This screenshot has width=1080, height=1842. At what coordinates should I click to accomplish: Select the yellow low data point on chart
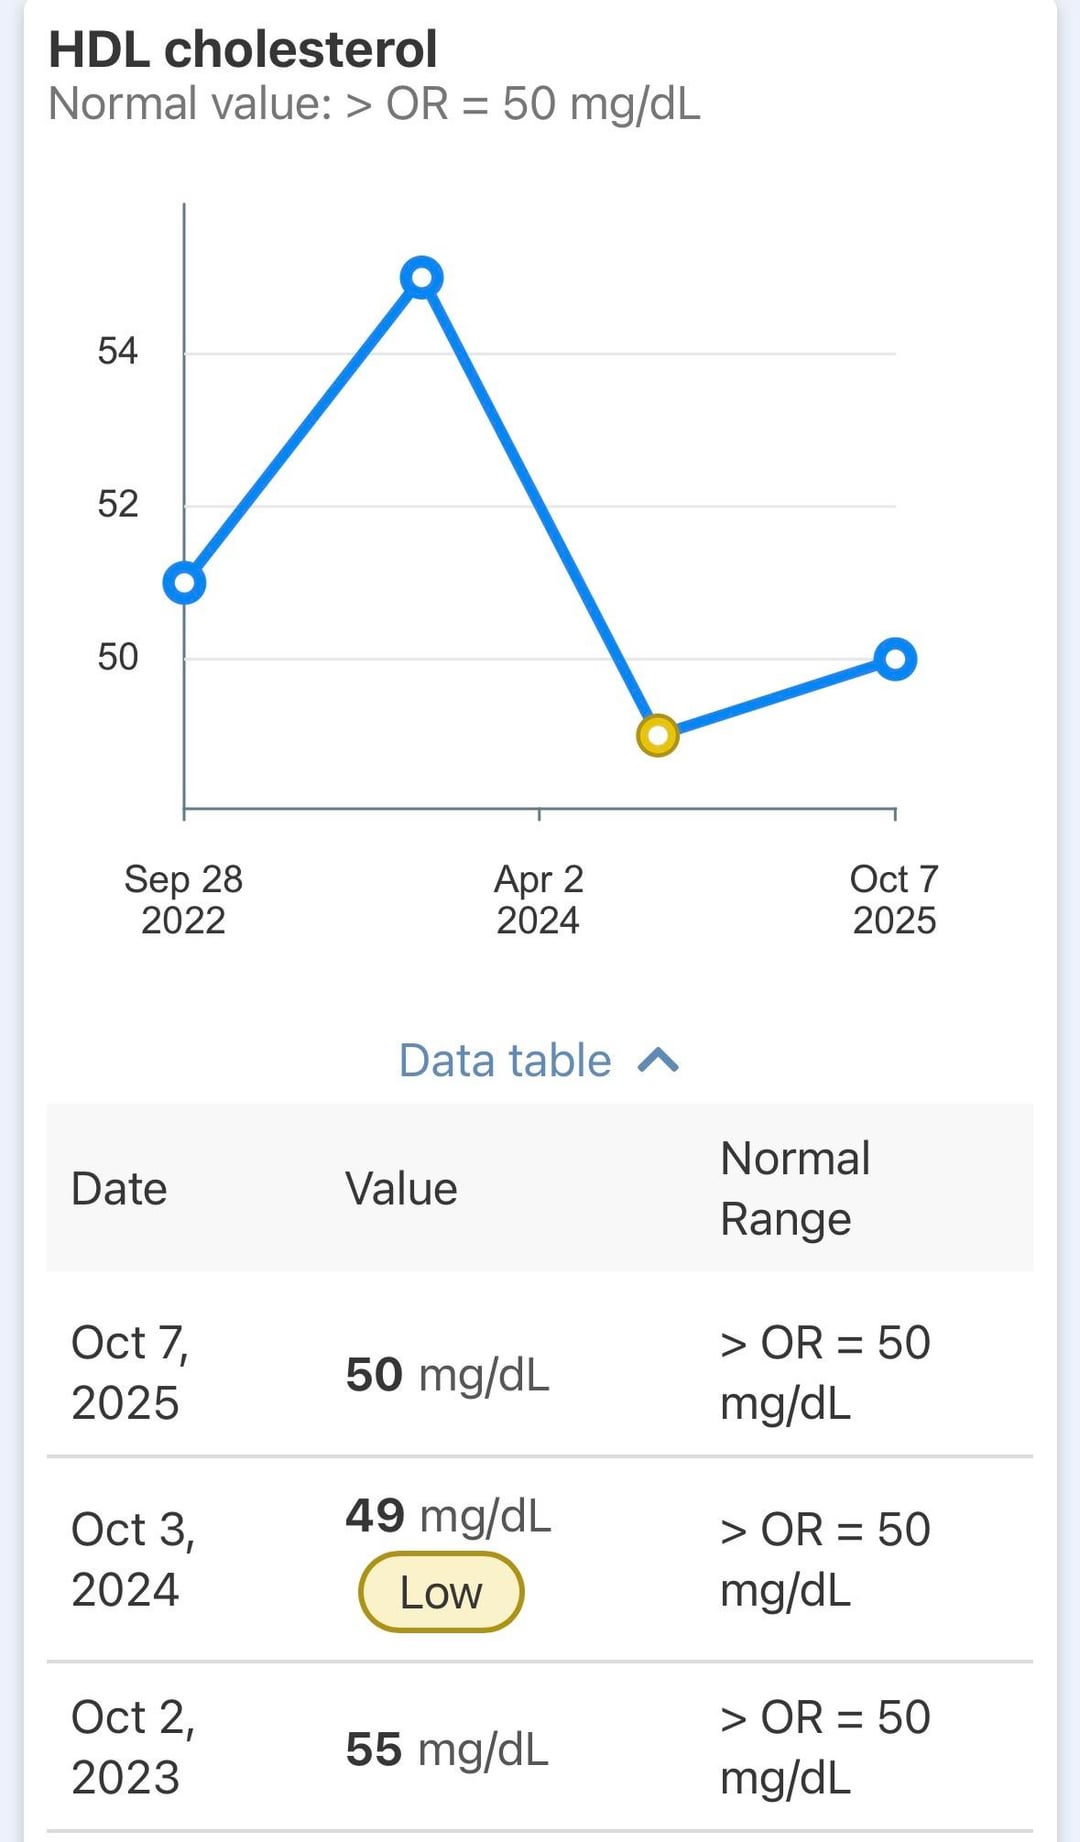(658, 736)
